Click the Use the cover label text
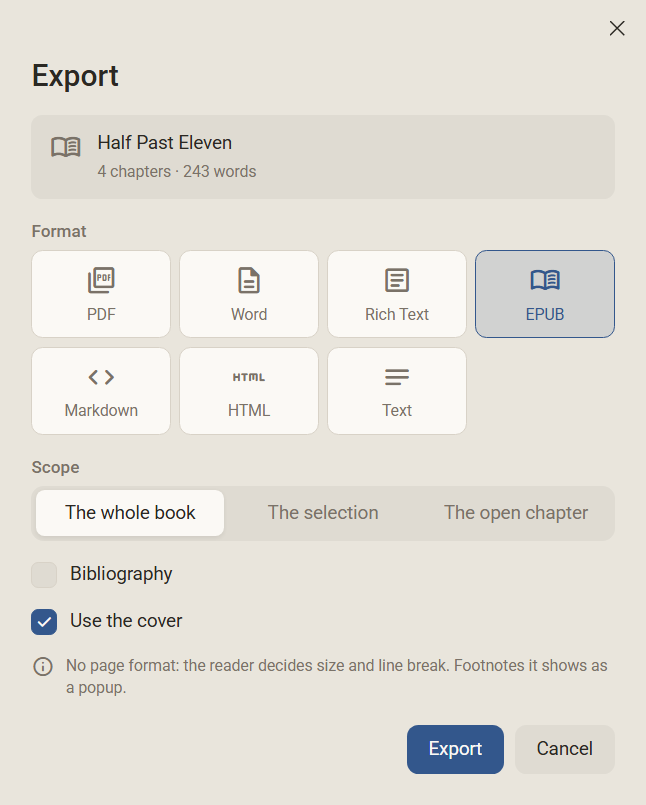The width and height of the screenshot is (646, 805). pos(126,621)
